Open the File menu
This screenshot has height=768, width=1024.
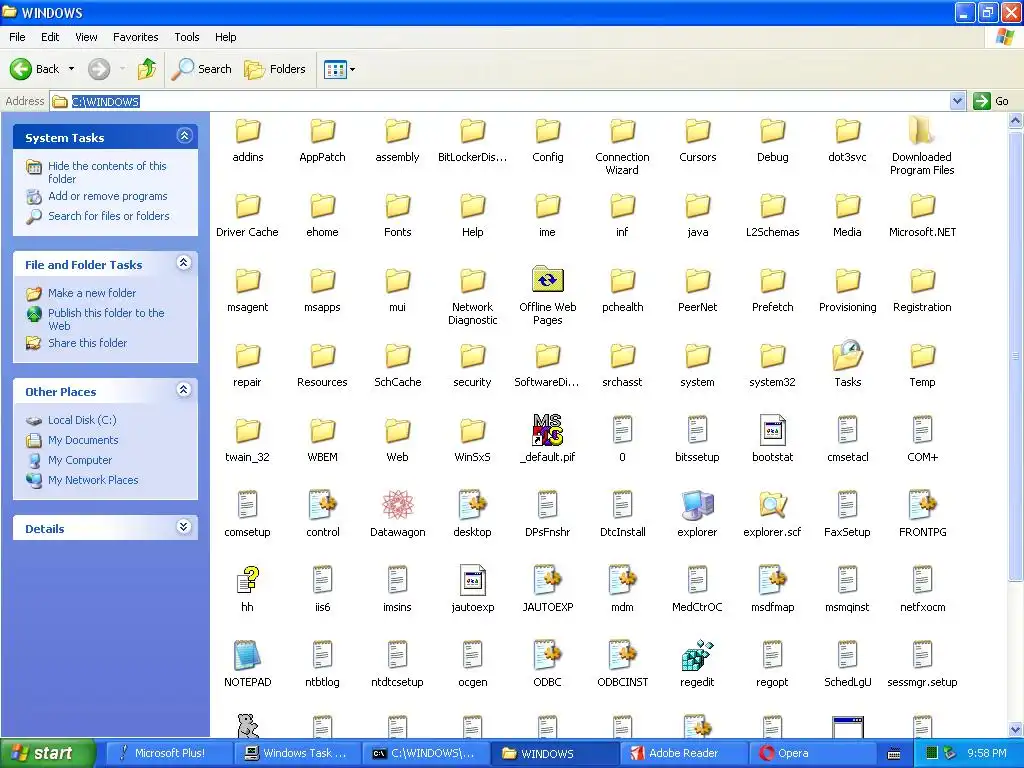pos(17,37)
